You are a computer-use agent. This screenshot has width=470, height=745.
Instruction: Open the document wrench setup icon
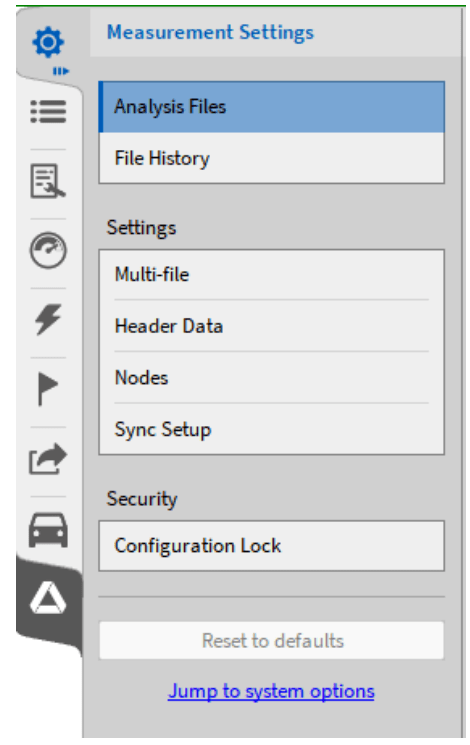pyautogui.click(x=48, y=181)
